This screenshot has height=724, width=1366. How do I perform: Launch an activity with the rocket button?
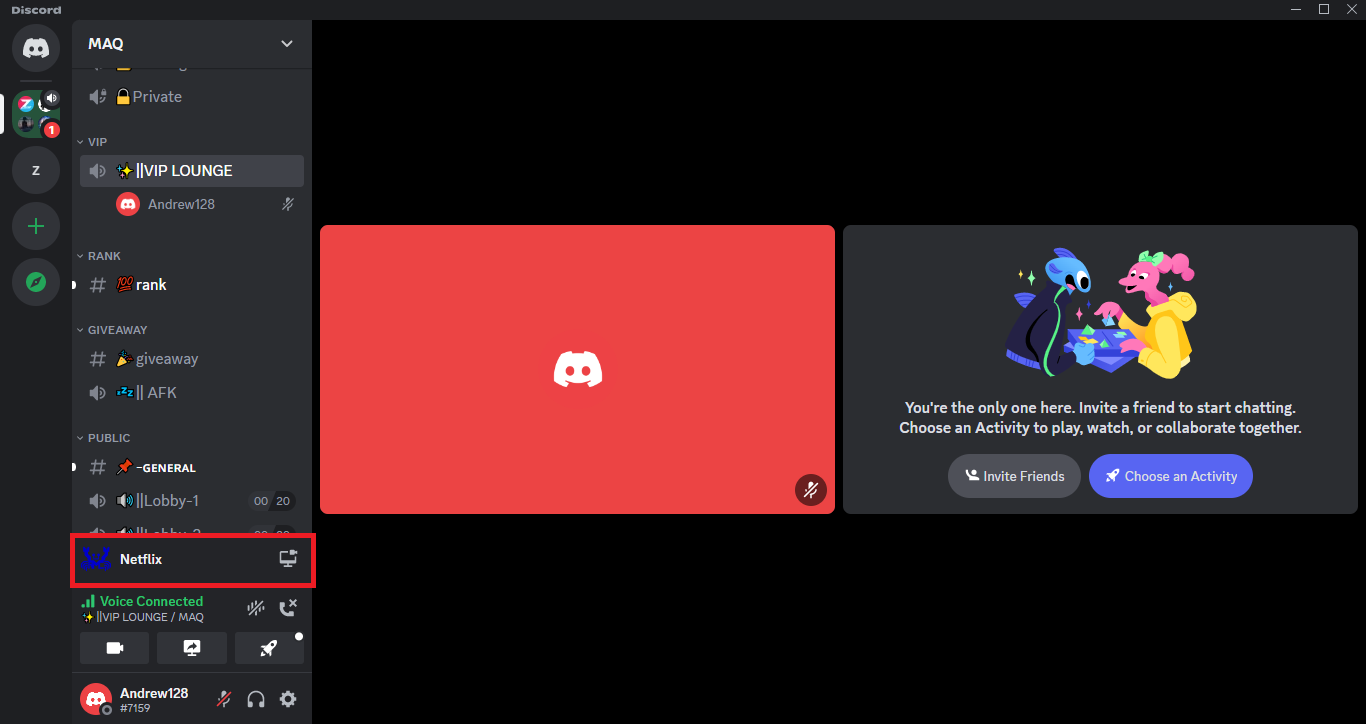pos(269,648)
